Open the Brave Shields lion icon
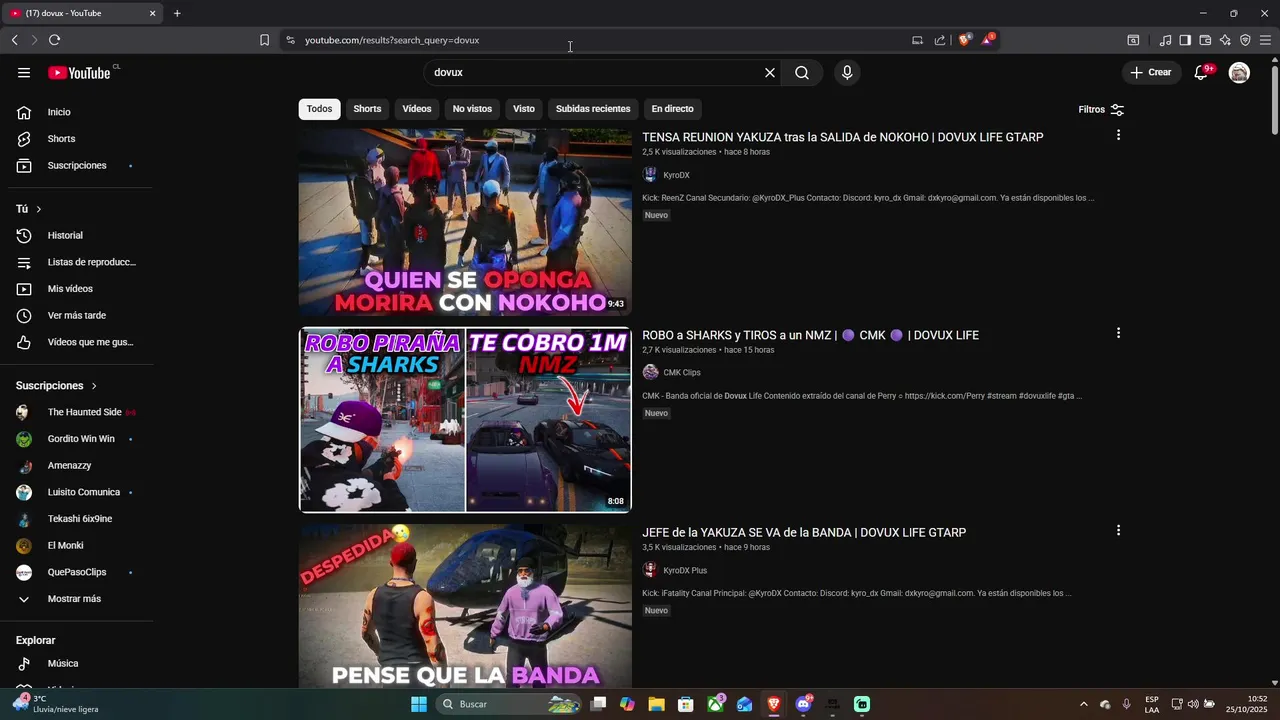 965,40
